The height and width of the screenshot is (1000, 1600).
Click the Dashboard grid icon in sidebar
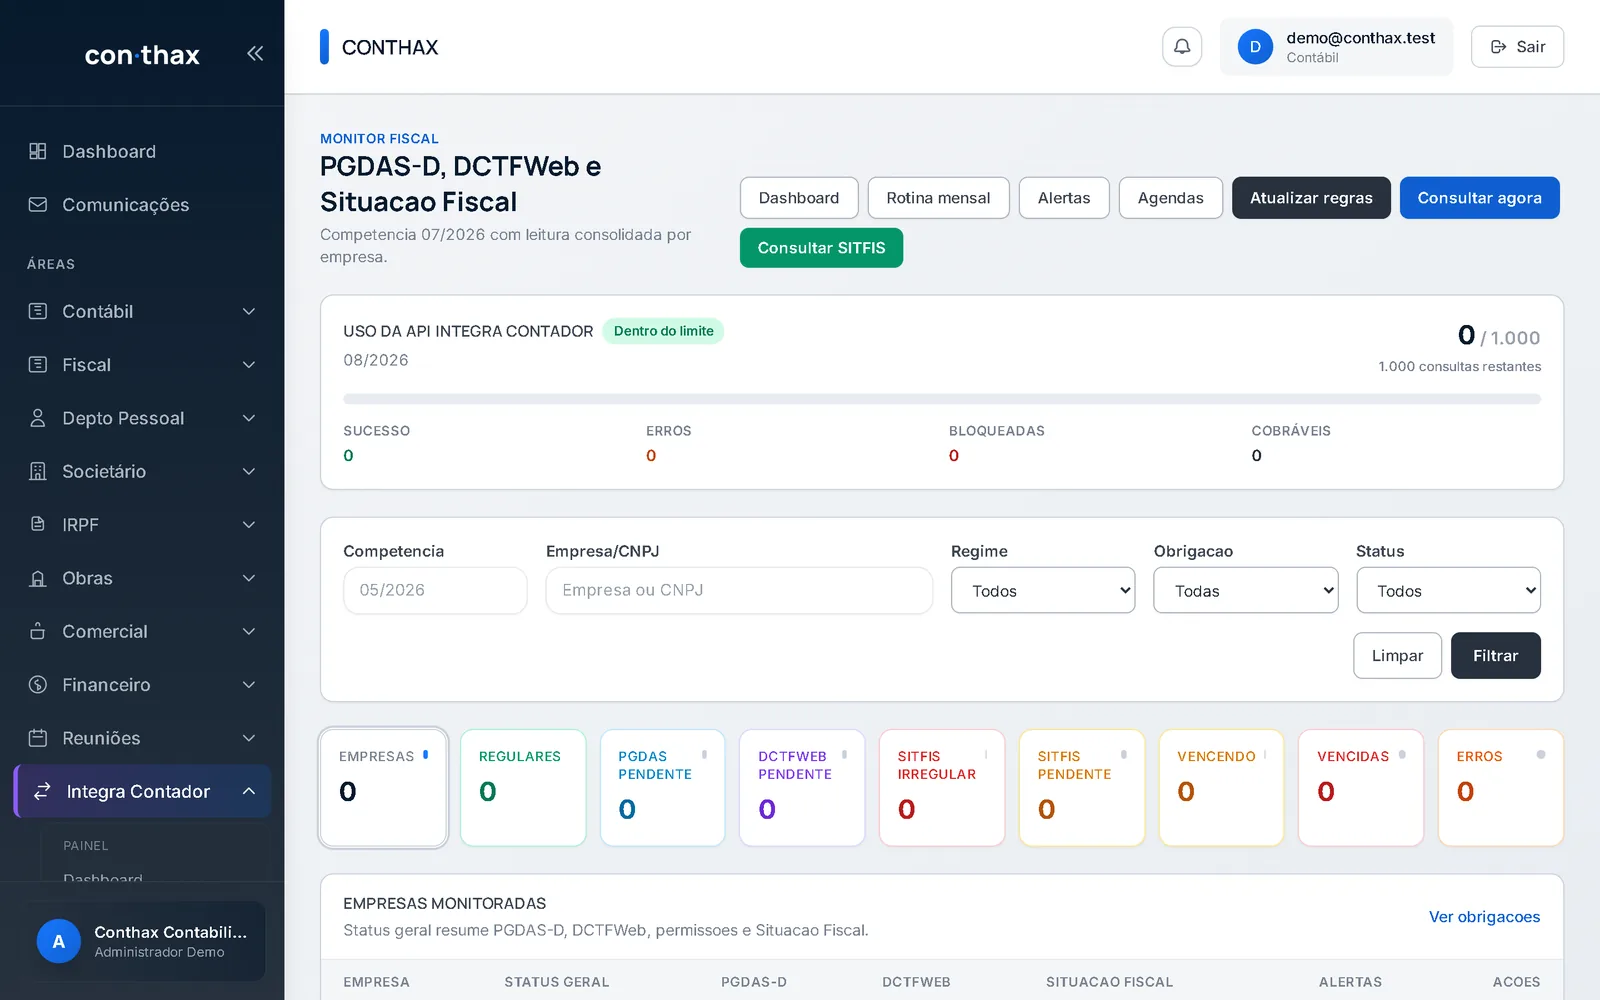tap(38, 151)
